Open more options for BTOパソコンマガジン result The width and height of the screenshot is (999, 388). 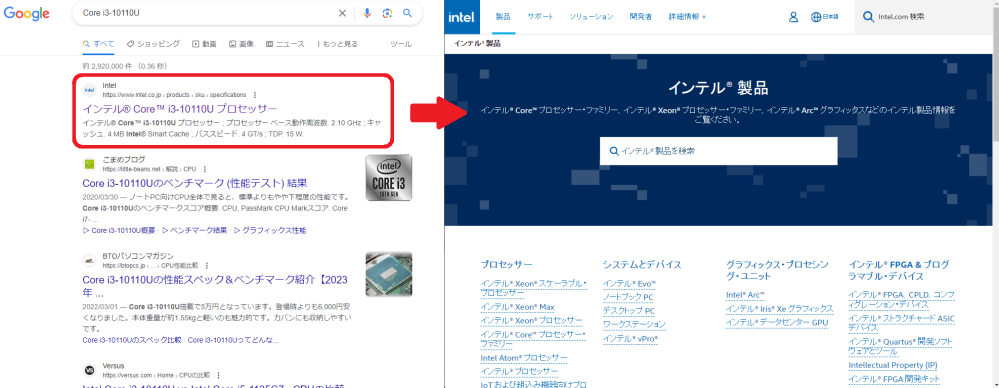click(x=206, y=265)
